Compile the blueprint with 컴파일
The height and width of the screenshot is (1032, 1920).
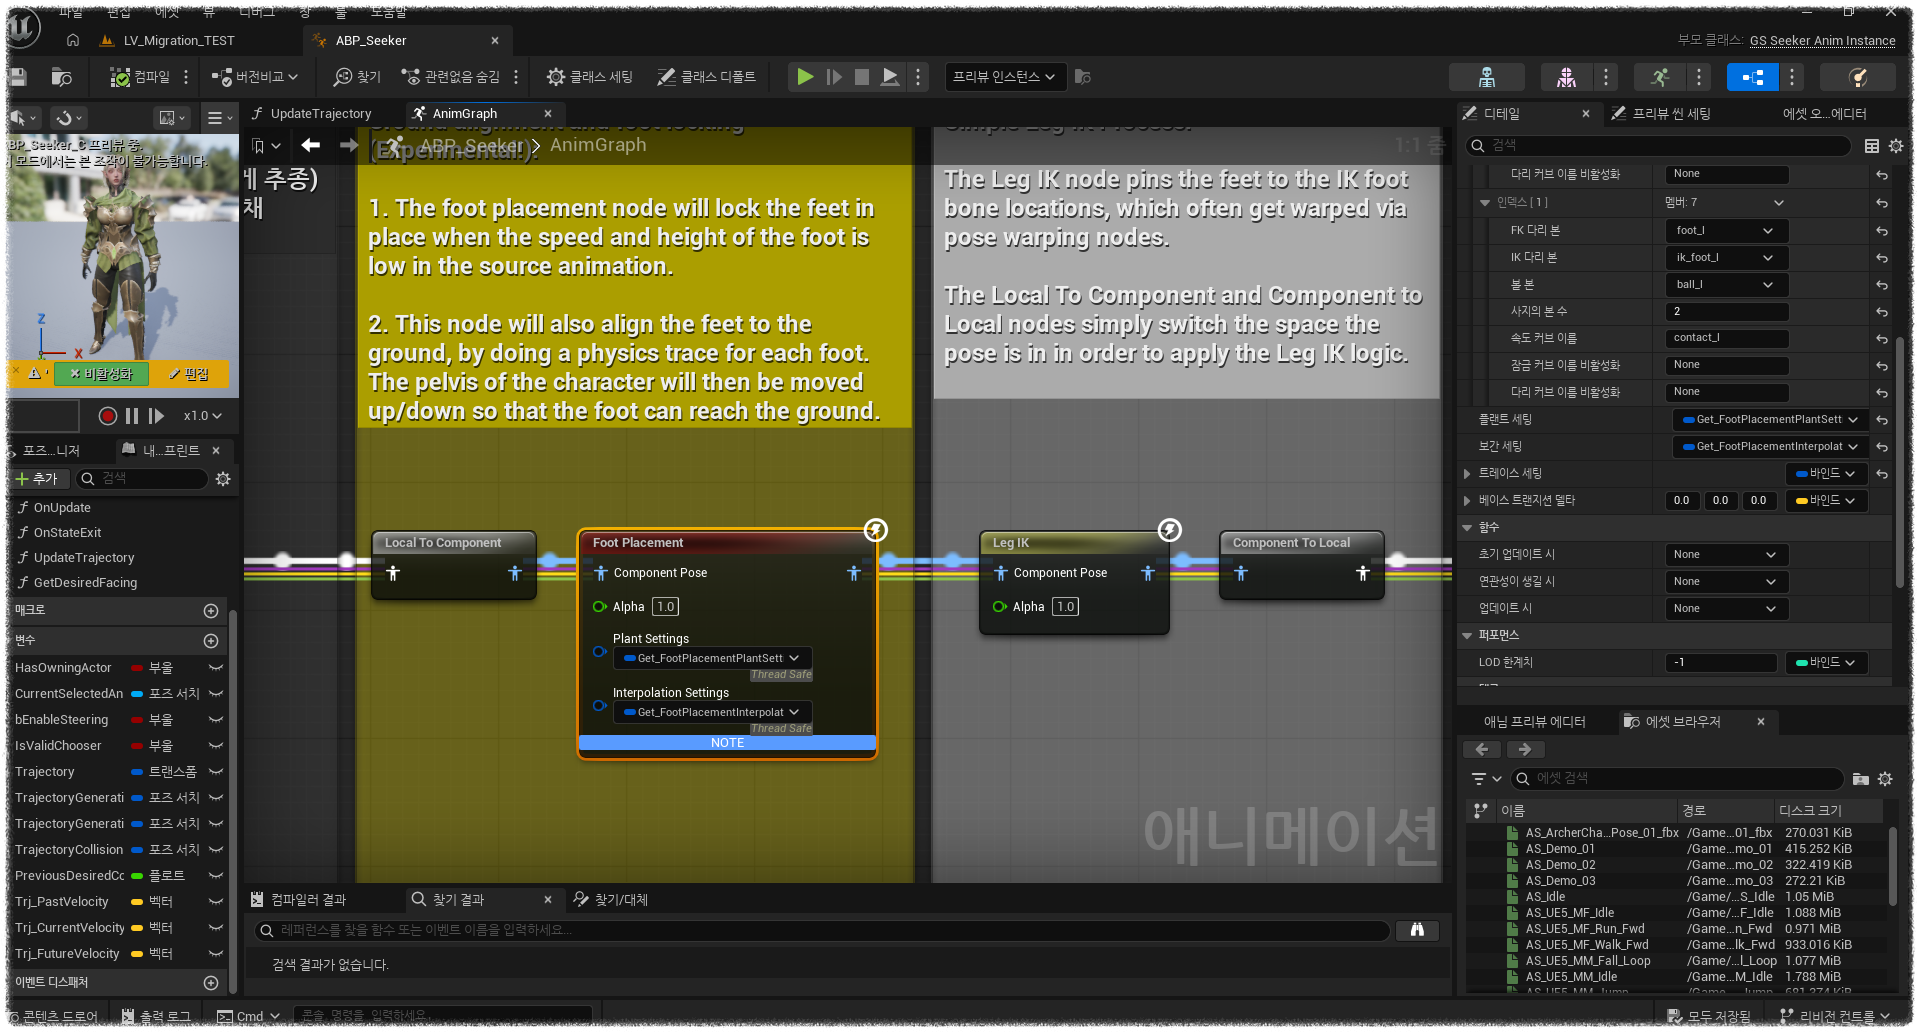click(x=140, y=77)
